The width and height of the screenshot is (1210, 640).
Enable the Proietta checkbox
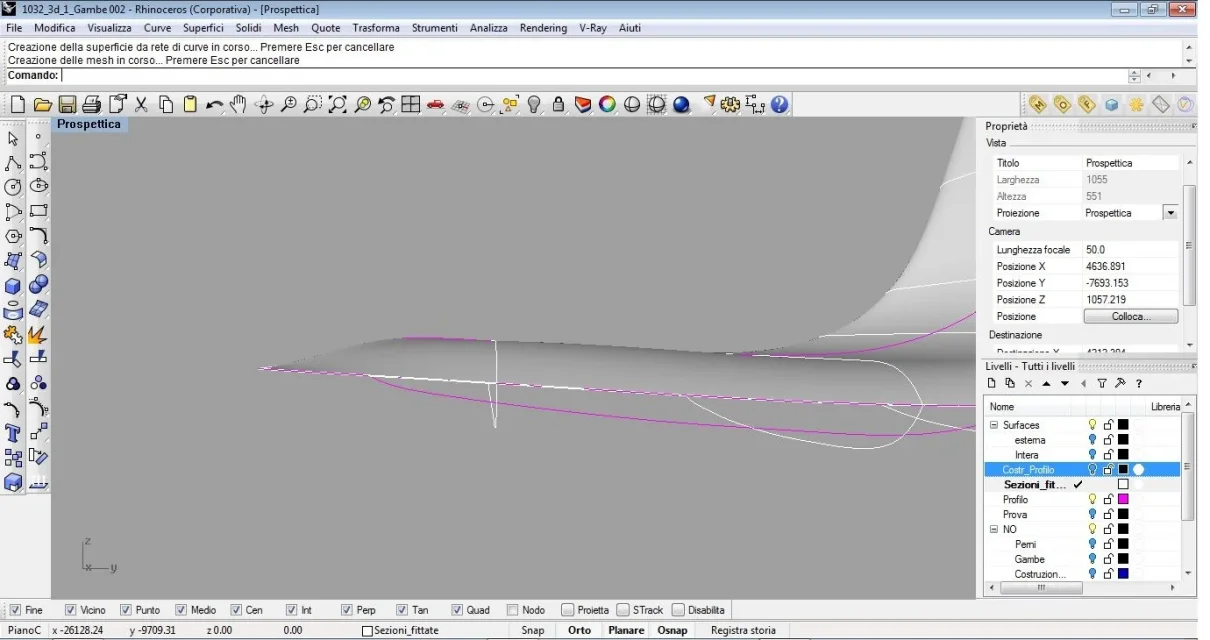[567, 610]
